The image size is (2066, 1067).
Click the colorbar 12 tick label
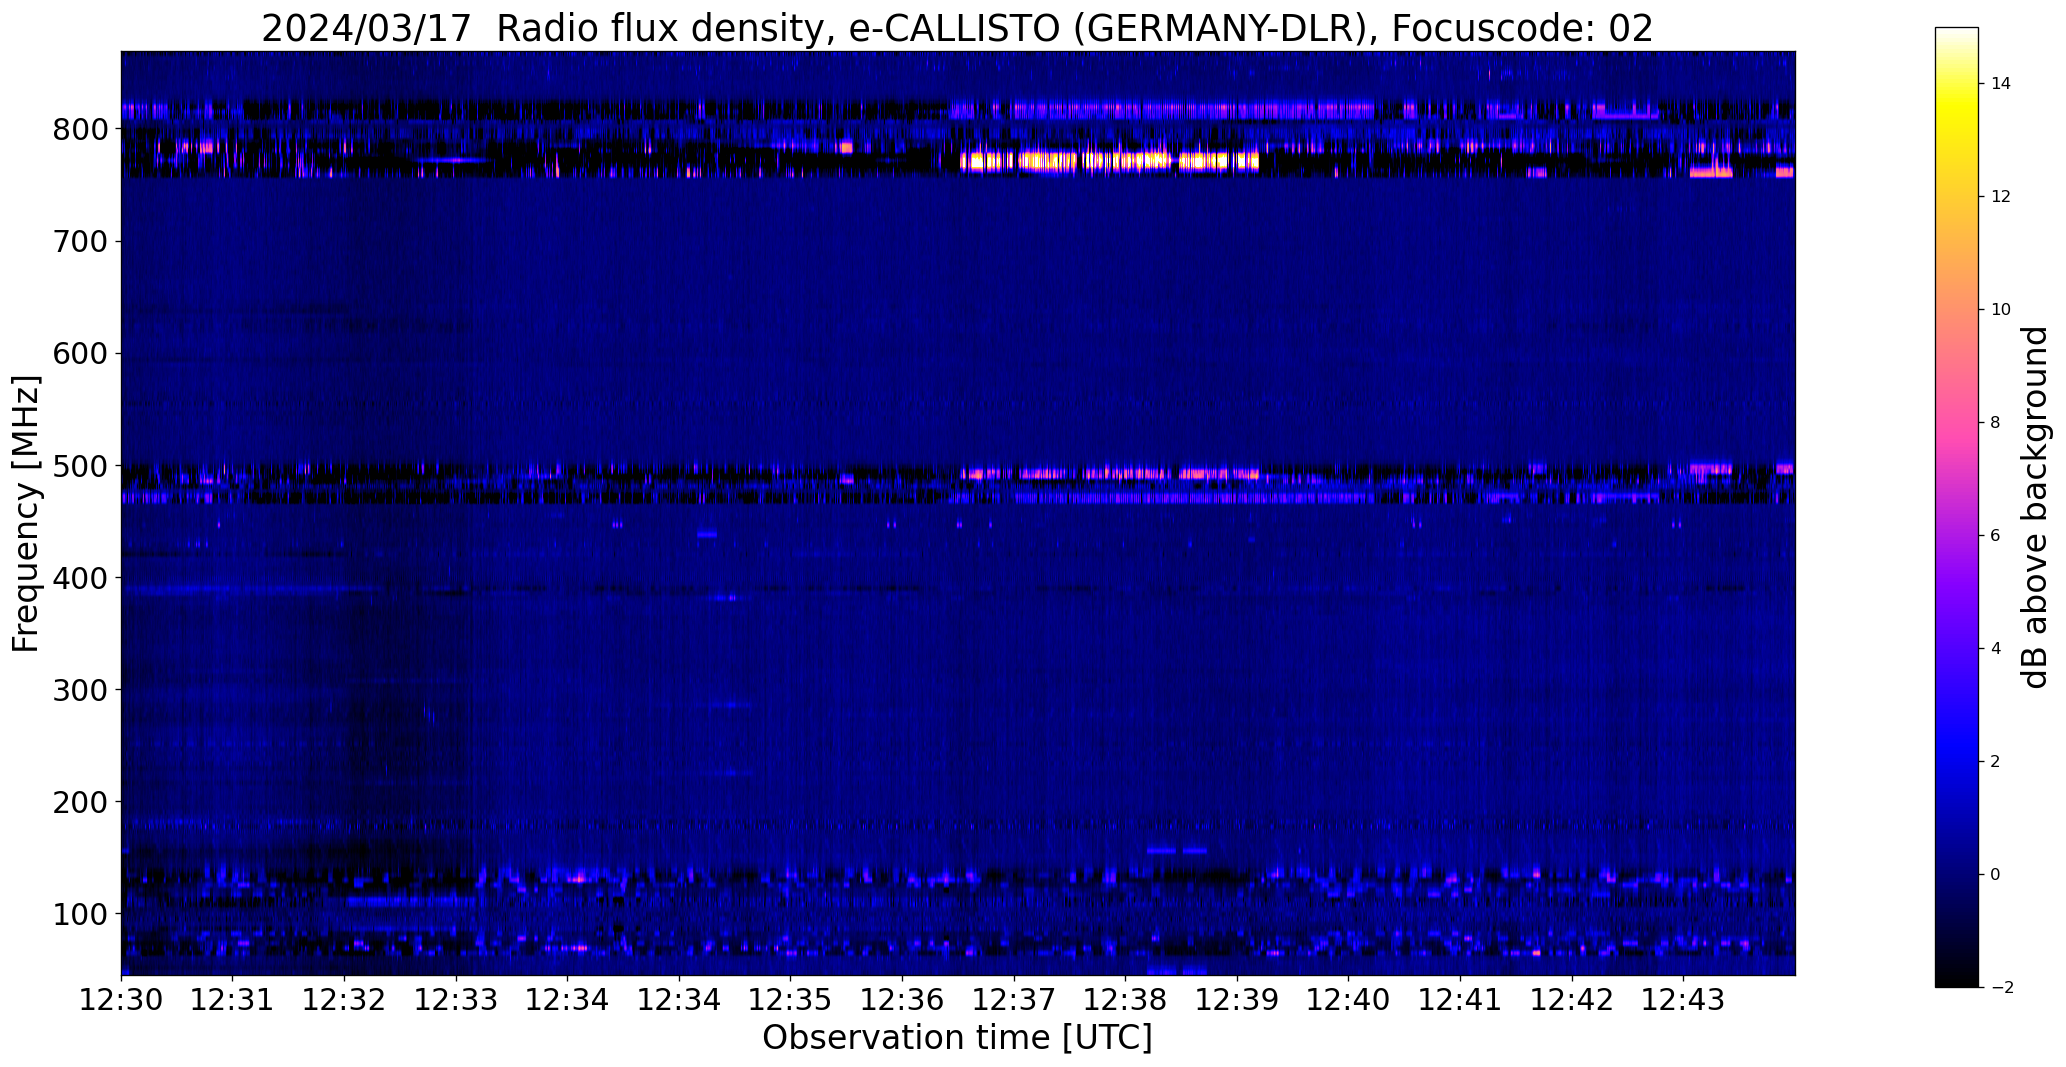click(x=2000, y=197)
